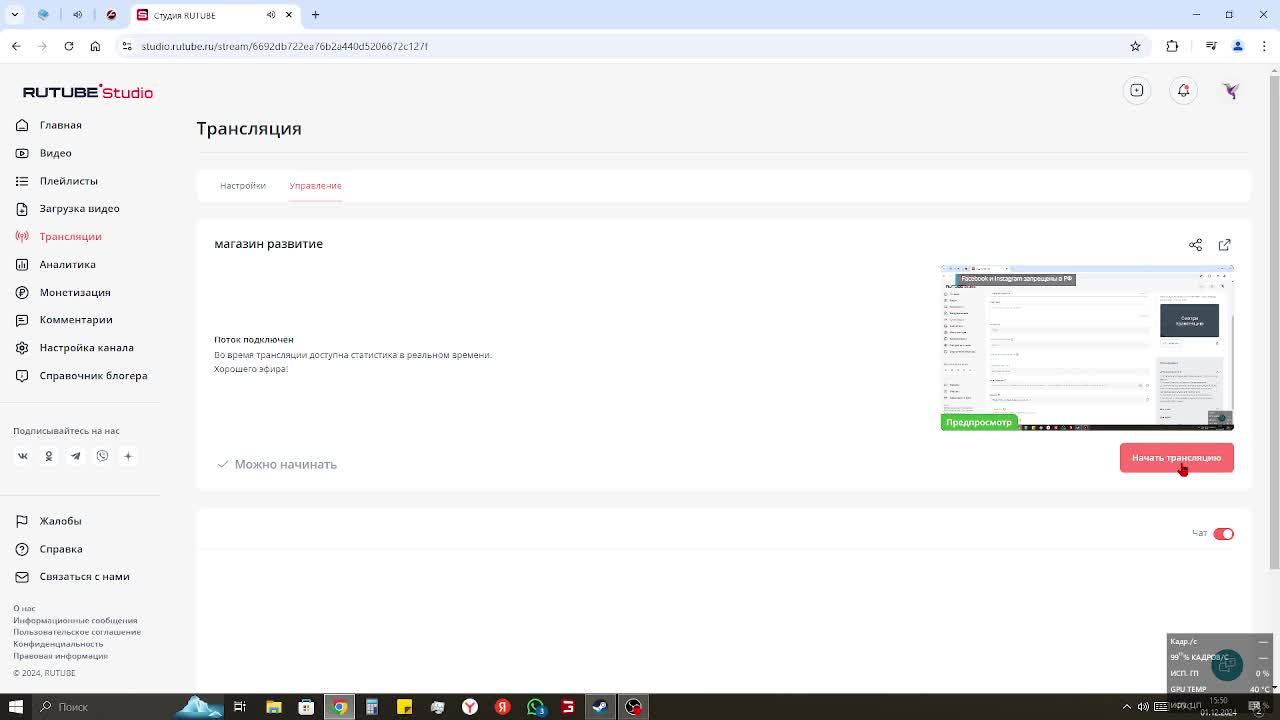This screenshot has width=1280, height=720.
Task: Open Аналитика in the sidebar
Action: (x=67, y=264)
